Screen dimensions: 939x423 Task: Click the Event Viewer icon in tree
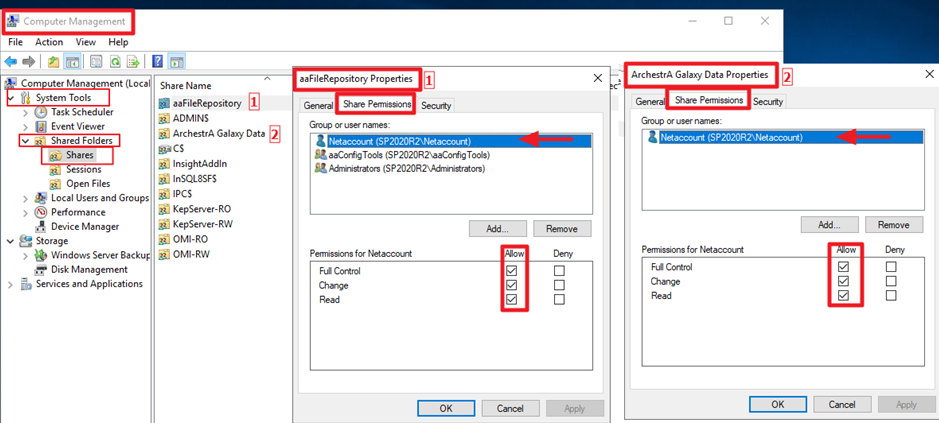point(41,126)
